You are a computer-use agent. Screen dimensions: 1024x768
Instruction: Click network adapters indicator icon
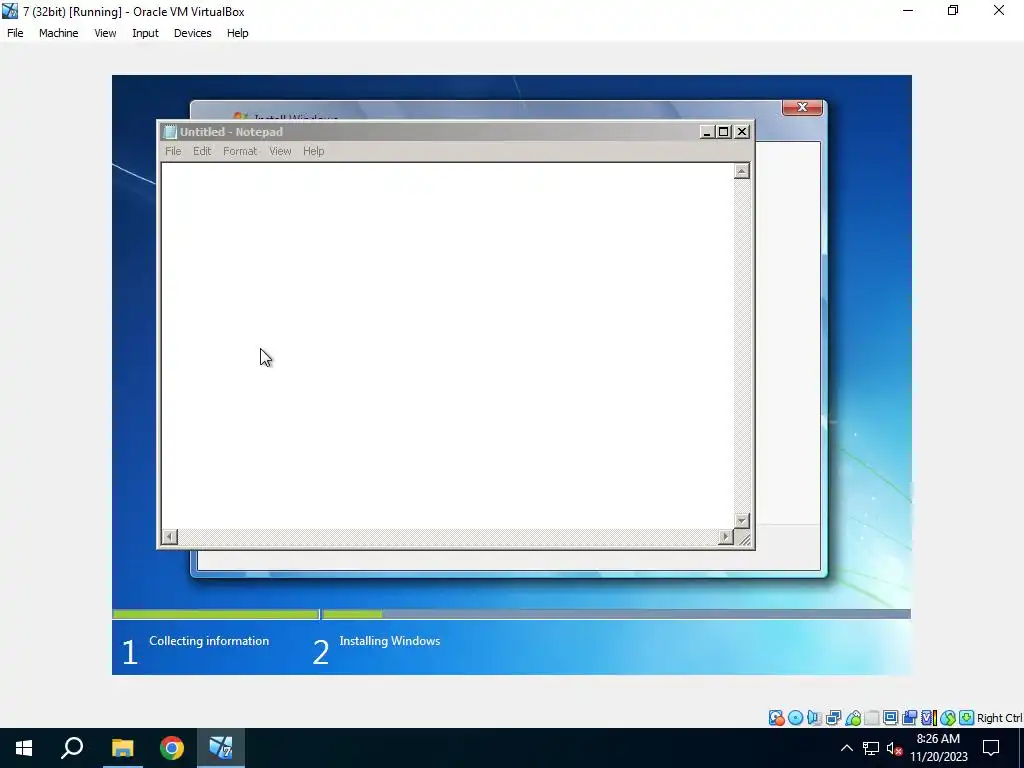click(833, 718)
